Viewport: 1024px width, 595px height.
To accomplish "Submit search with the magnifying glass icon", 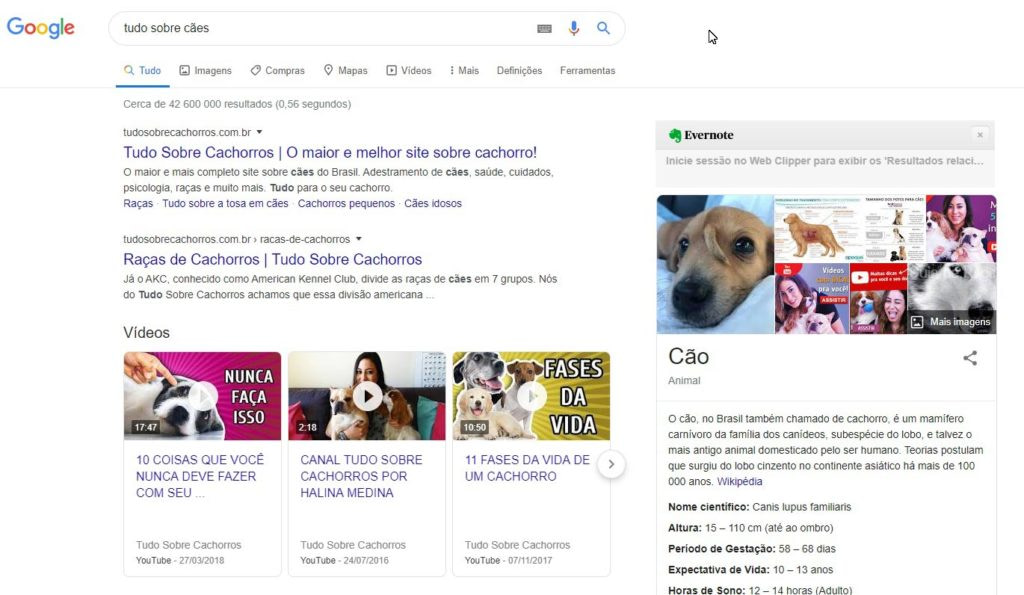I will coord(603,28).
